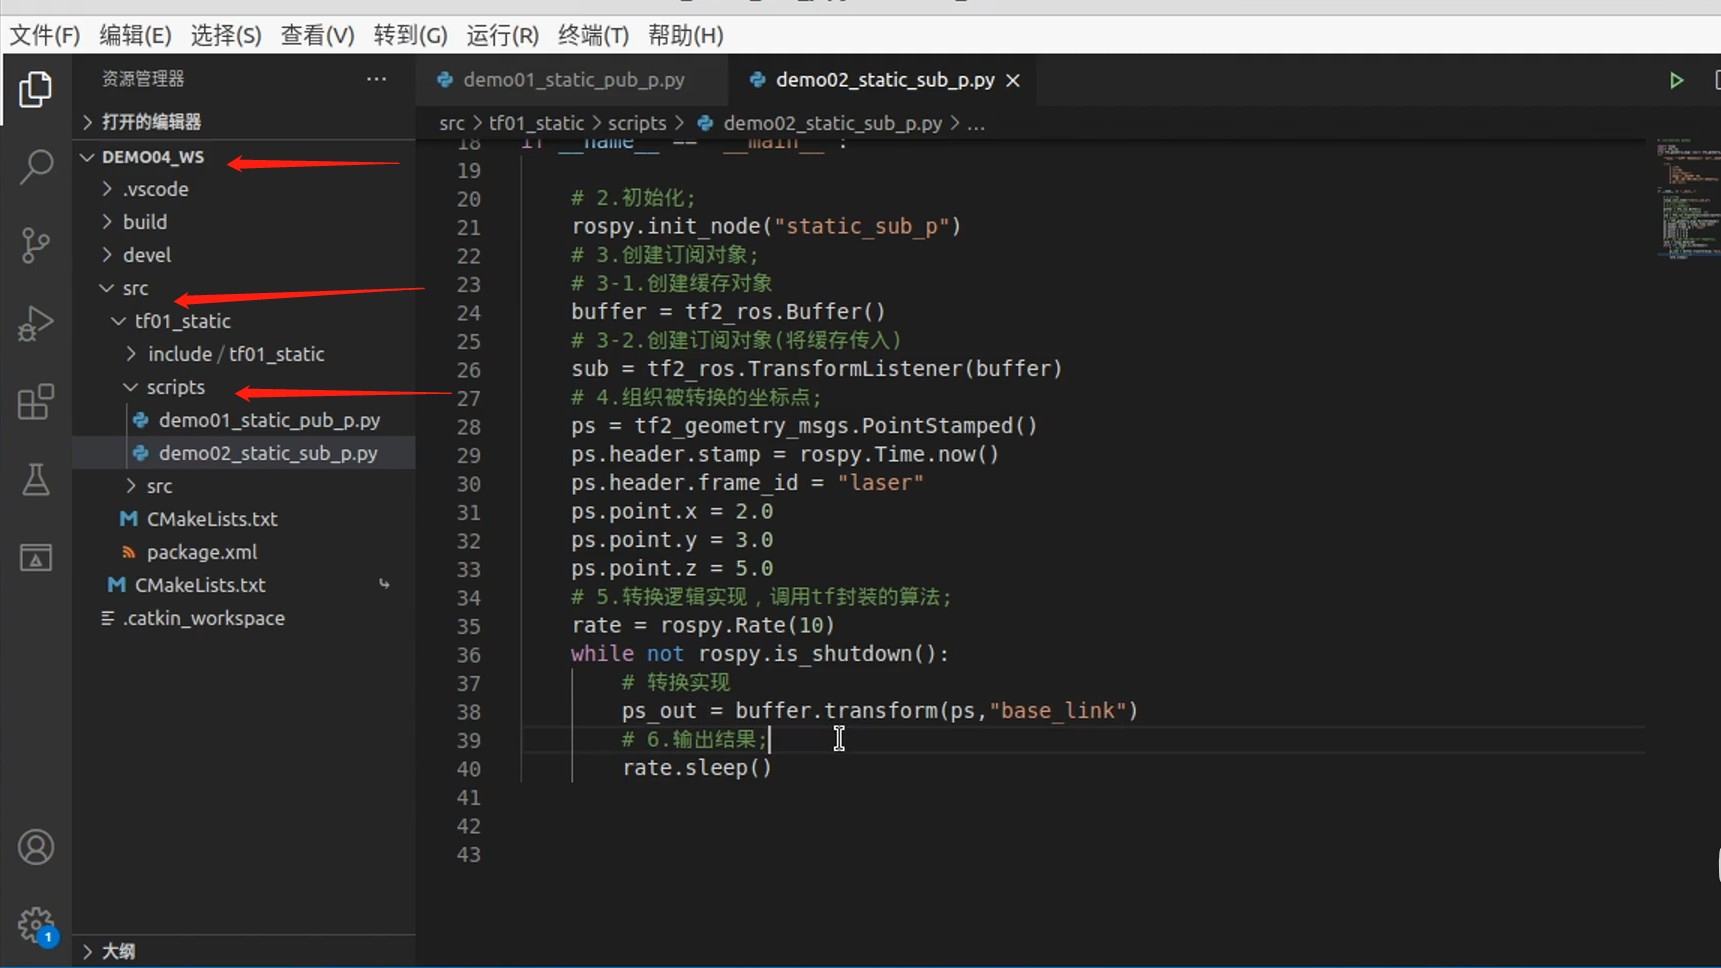The width and height of the screenshot is (1721, 968).
Task: Open the Accounts menu icon
Action: (x=36, y=848)
